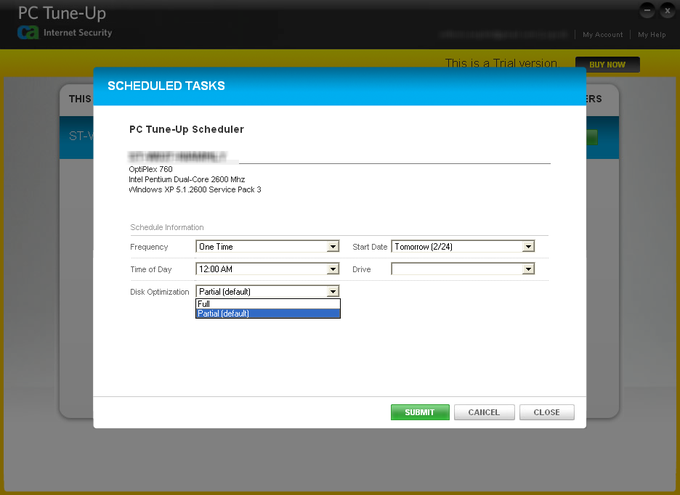Image resolution: width=680 pixels, height=495 pixels.
Task: Expand the Drive dropdown arrow
Action: (x=528, y=269)
